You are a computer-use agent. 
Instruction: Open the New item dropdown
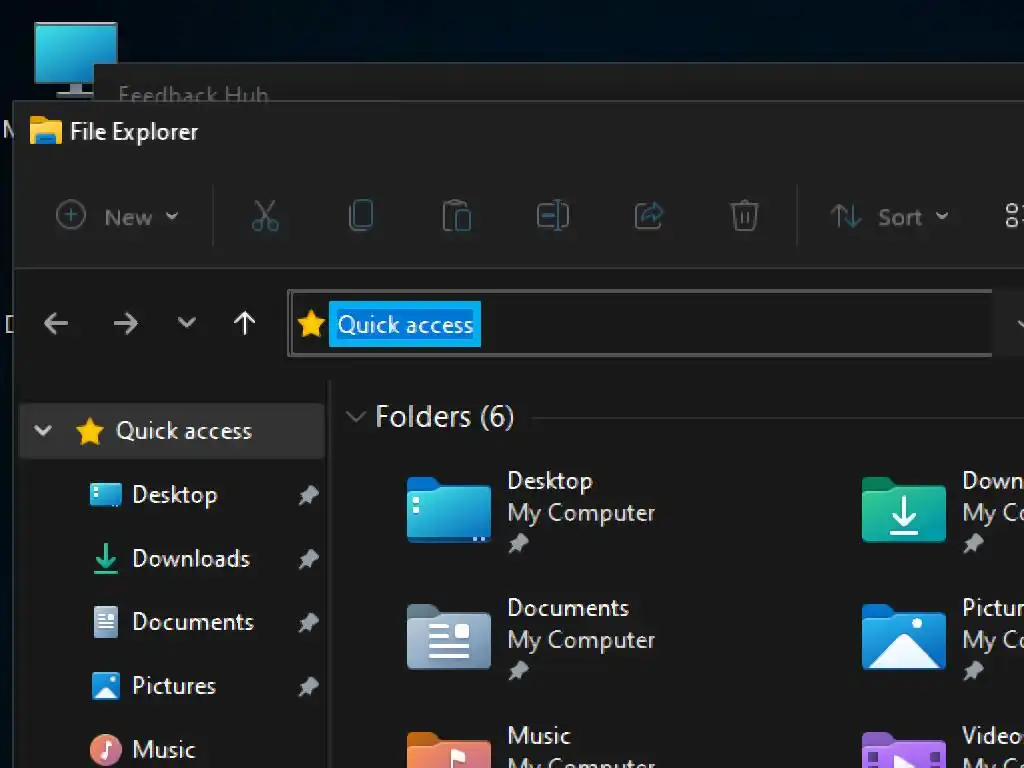pos(118,216)
